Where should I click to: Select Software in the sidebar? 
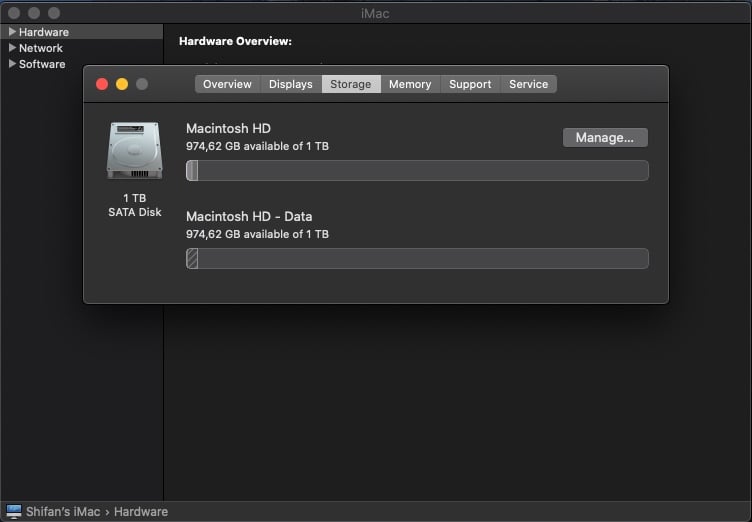pyautogui.click(x=42, y=64)
